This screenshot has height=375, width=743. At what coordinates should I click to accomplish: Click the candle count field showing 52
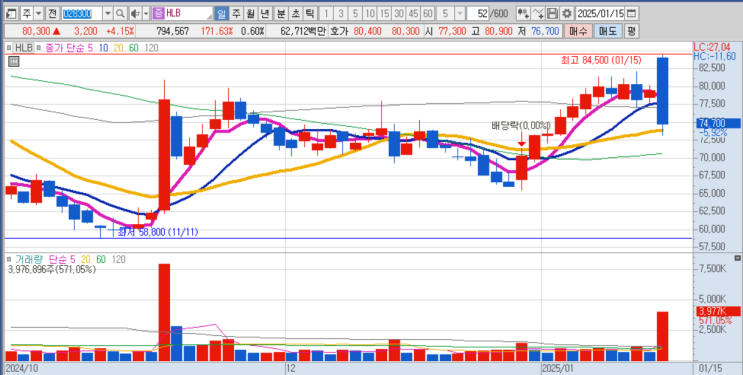[479, 13]
